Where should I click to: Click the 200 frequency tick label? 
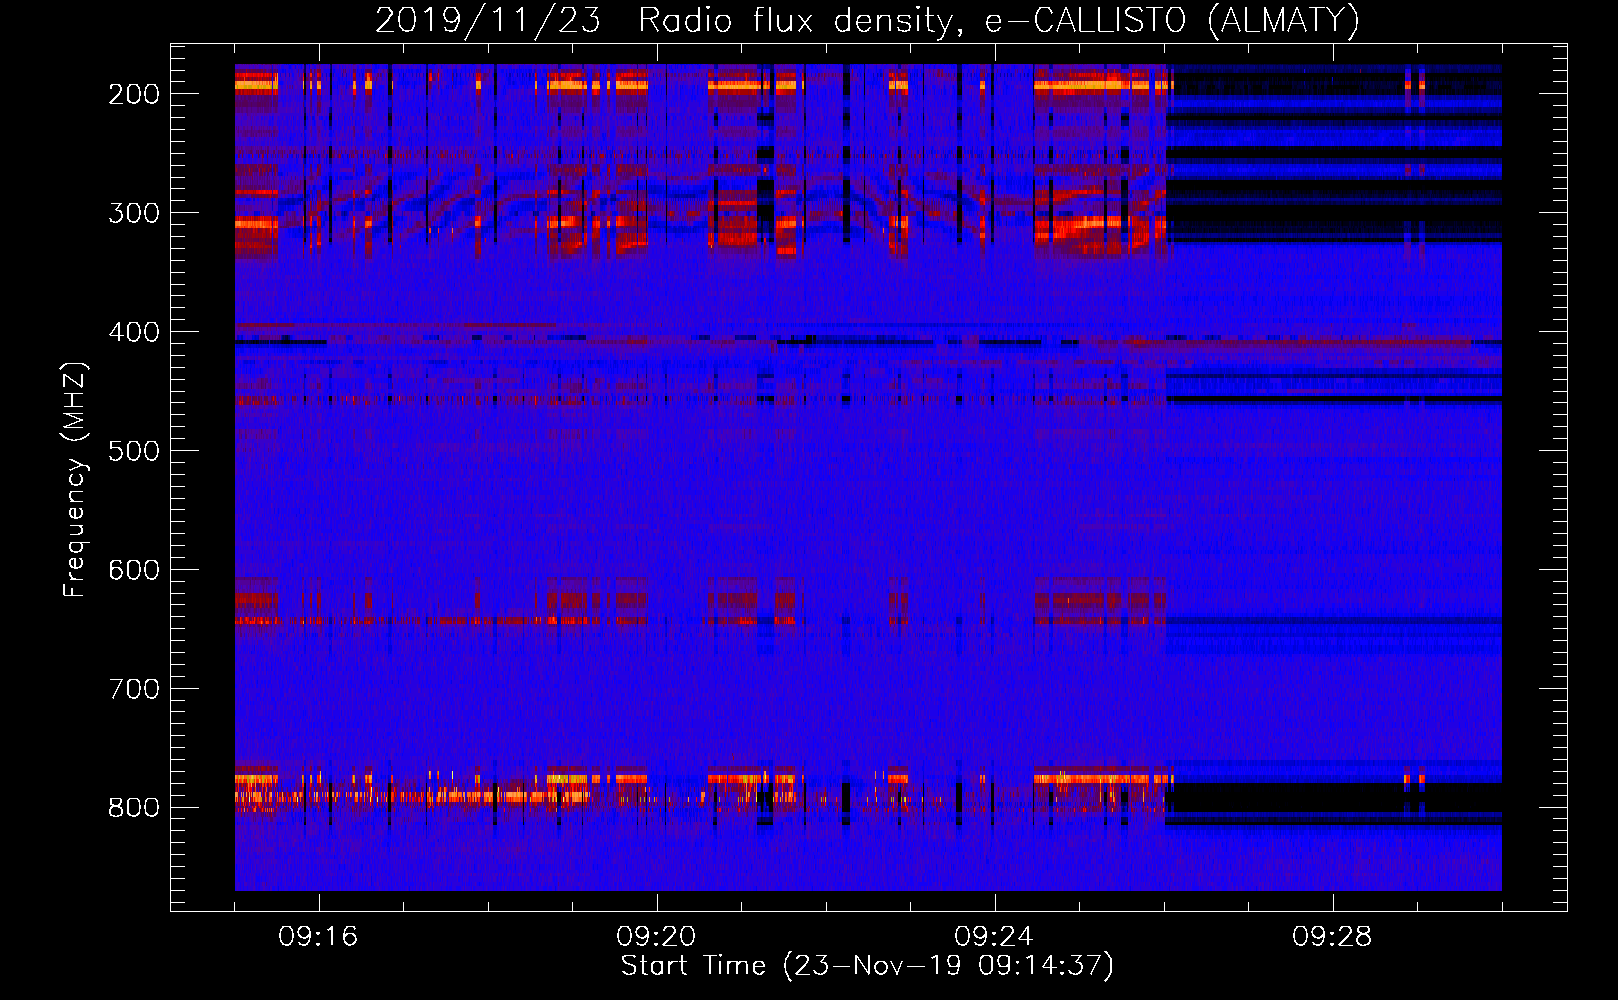pos(134,94)
